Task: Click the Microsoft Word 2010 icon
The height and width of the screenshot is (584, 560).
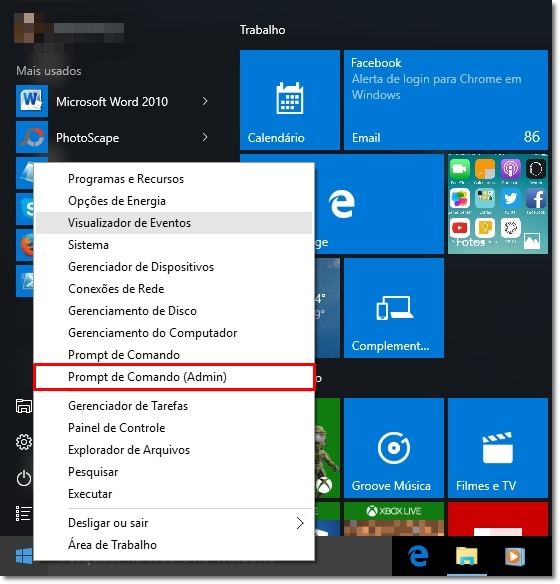Action: click(x=32, y=101)
